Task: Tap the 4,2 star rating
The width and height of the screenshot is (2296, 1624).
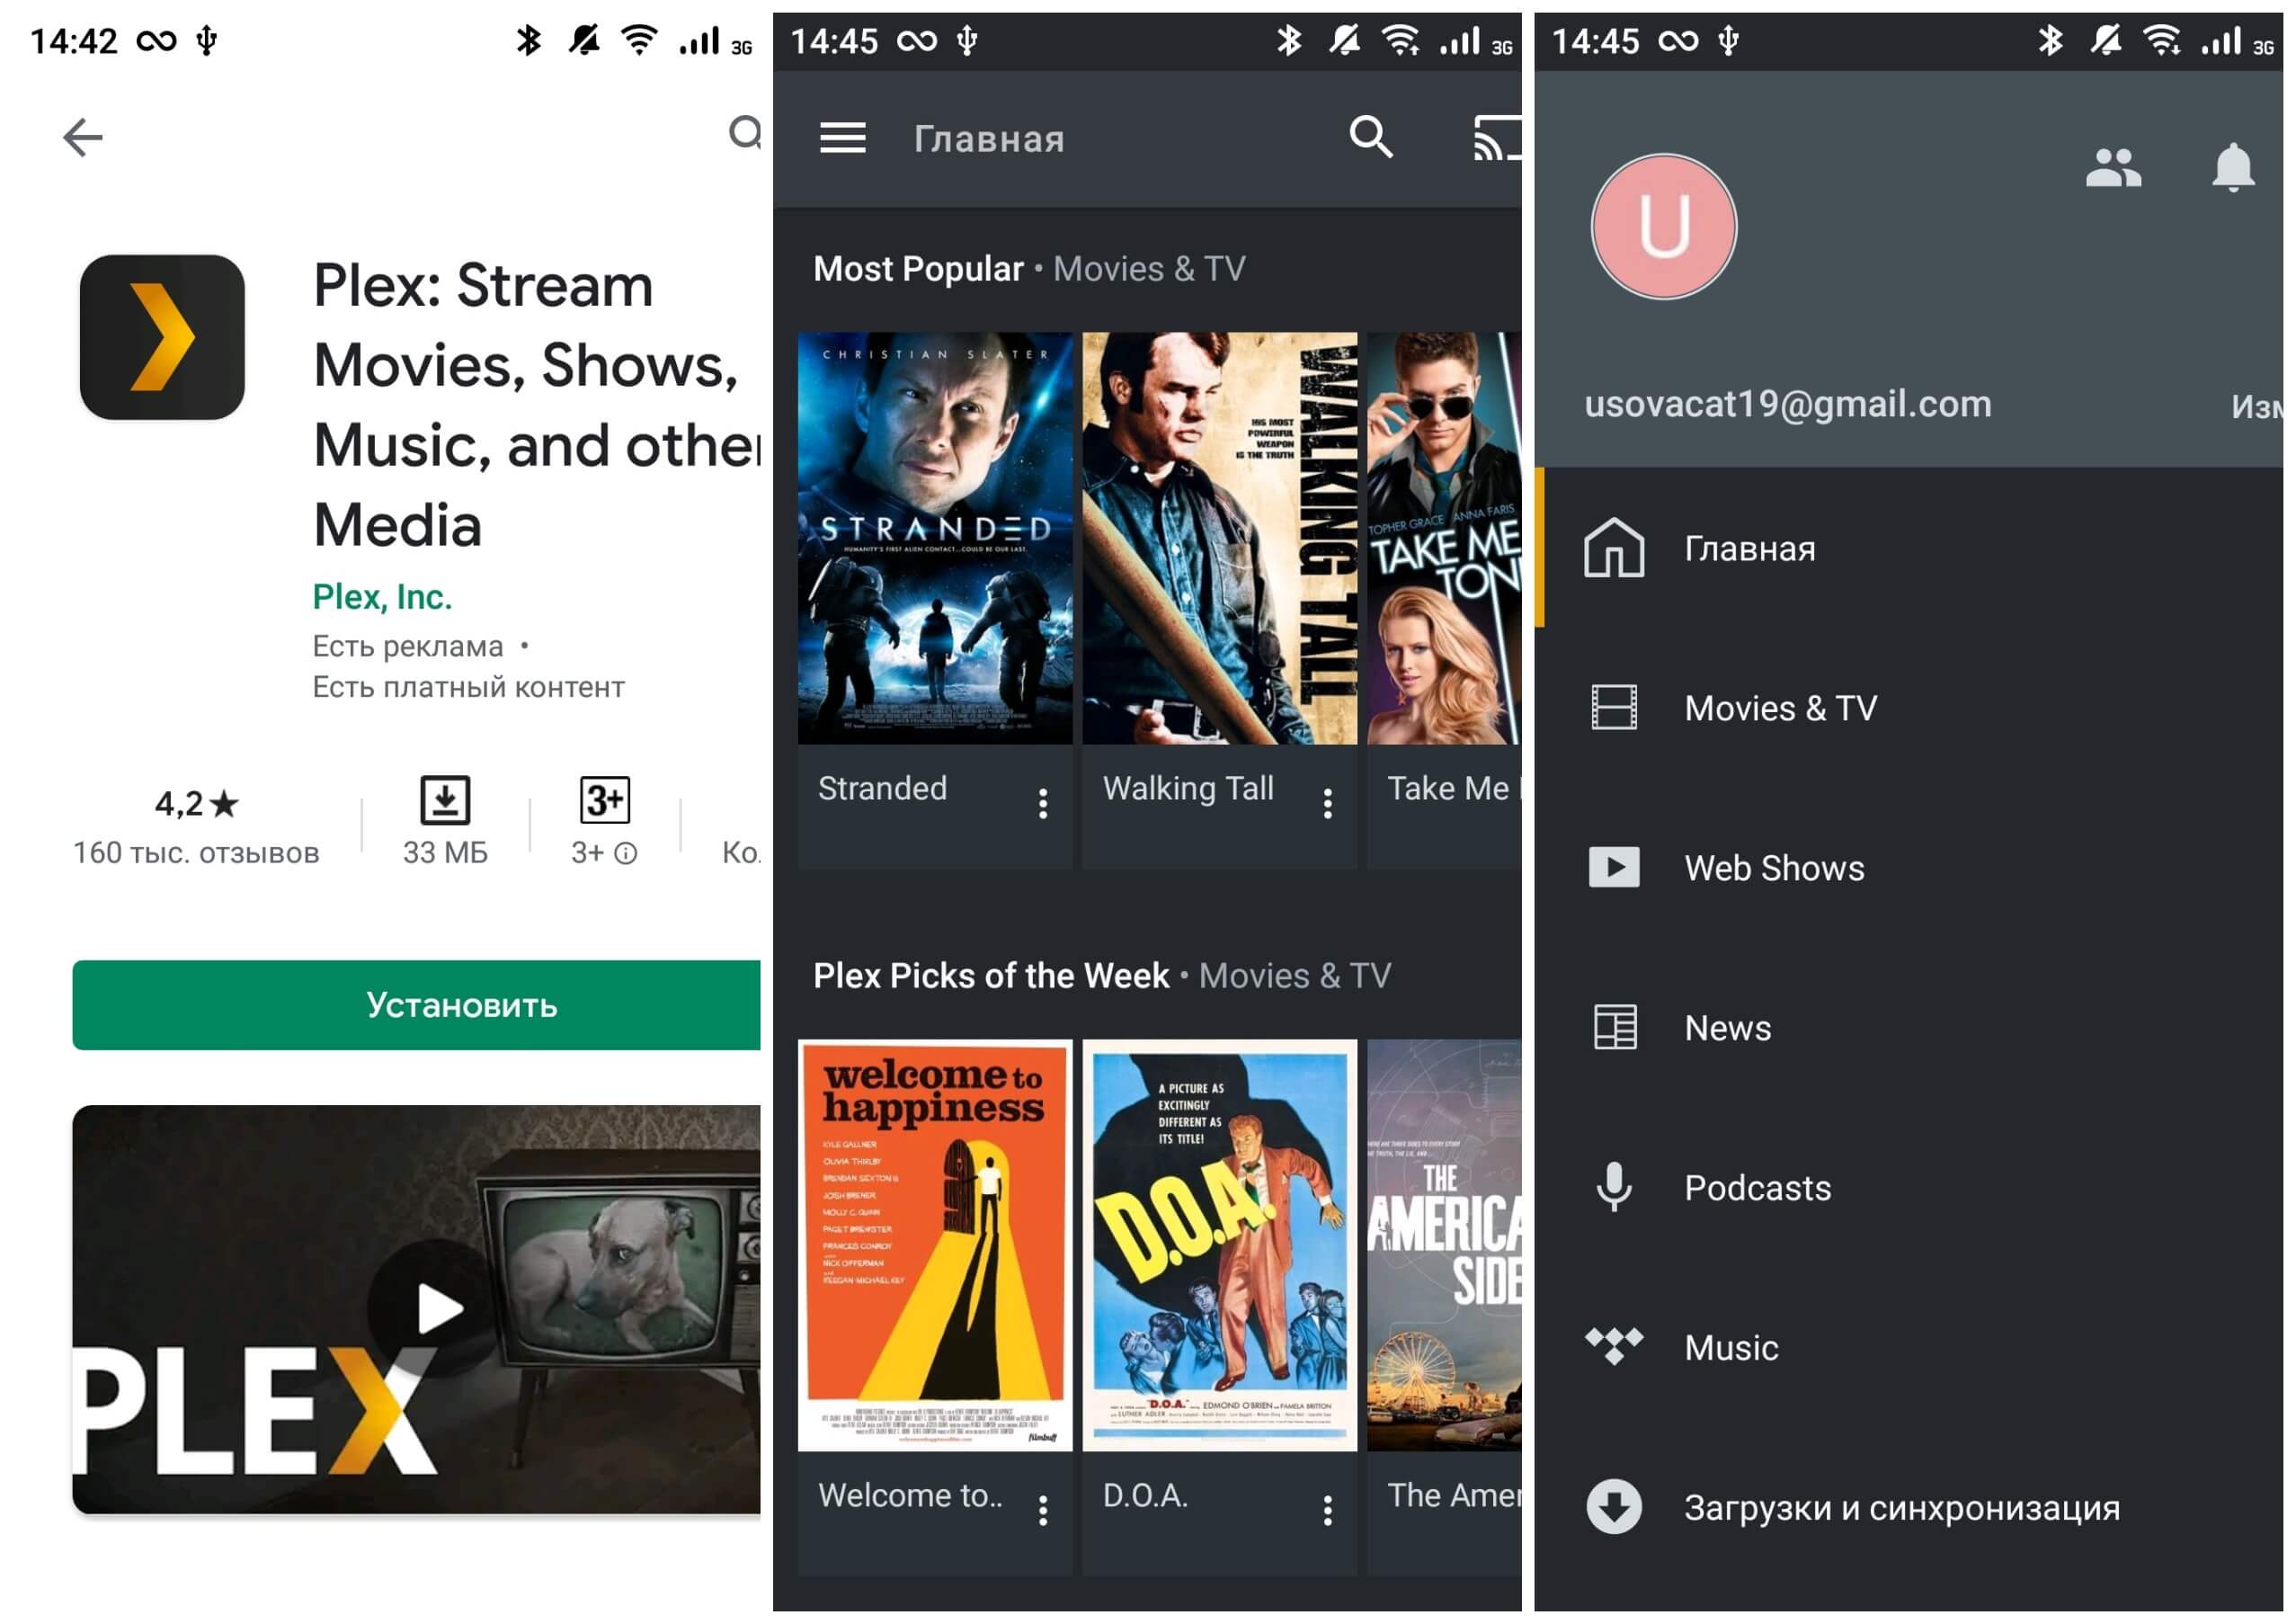Action: tap(196, 803)
